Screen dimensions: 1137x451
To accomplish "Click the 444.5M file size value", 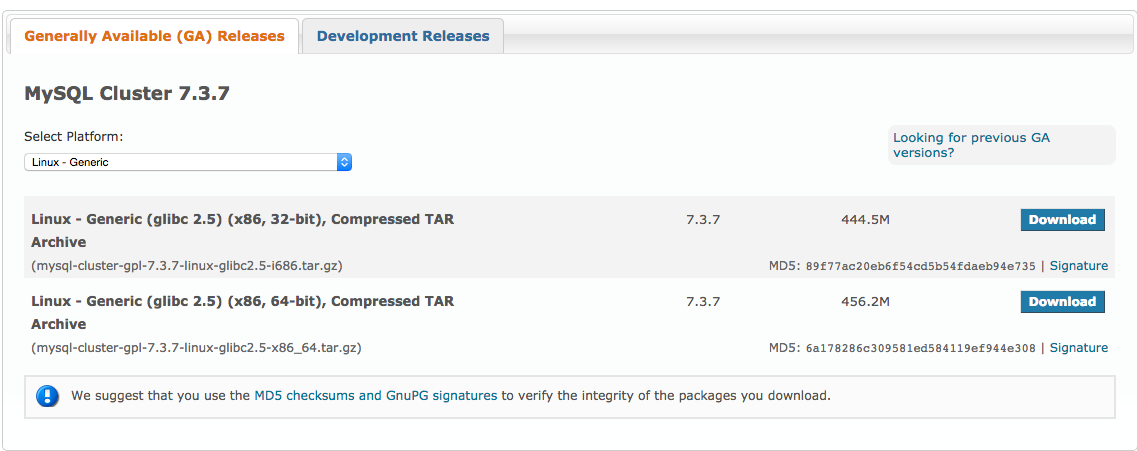I will click(x=865, y=220).
